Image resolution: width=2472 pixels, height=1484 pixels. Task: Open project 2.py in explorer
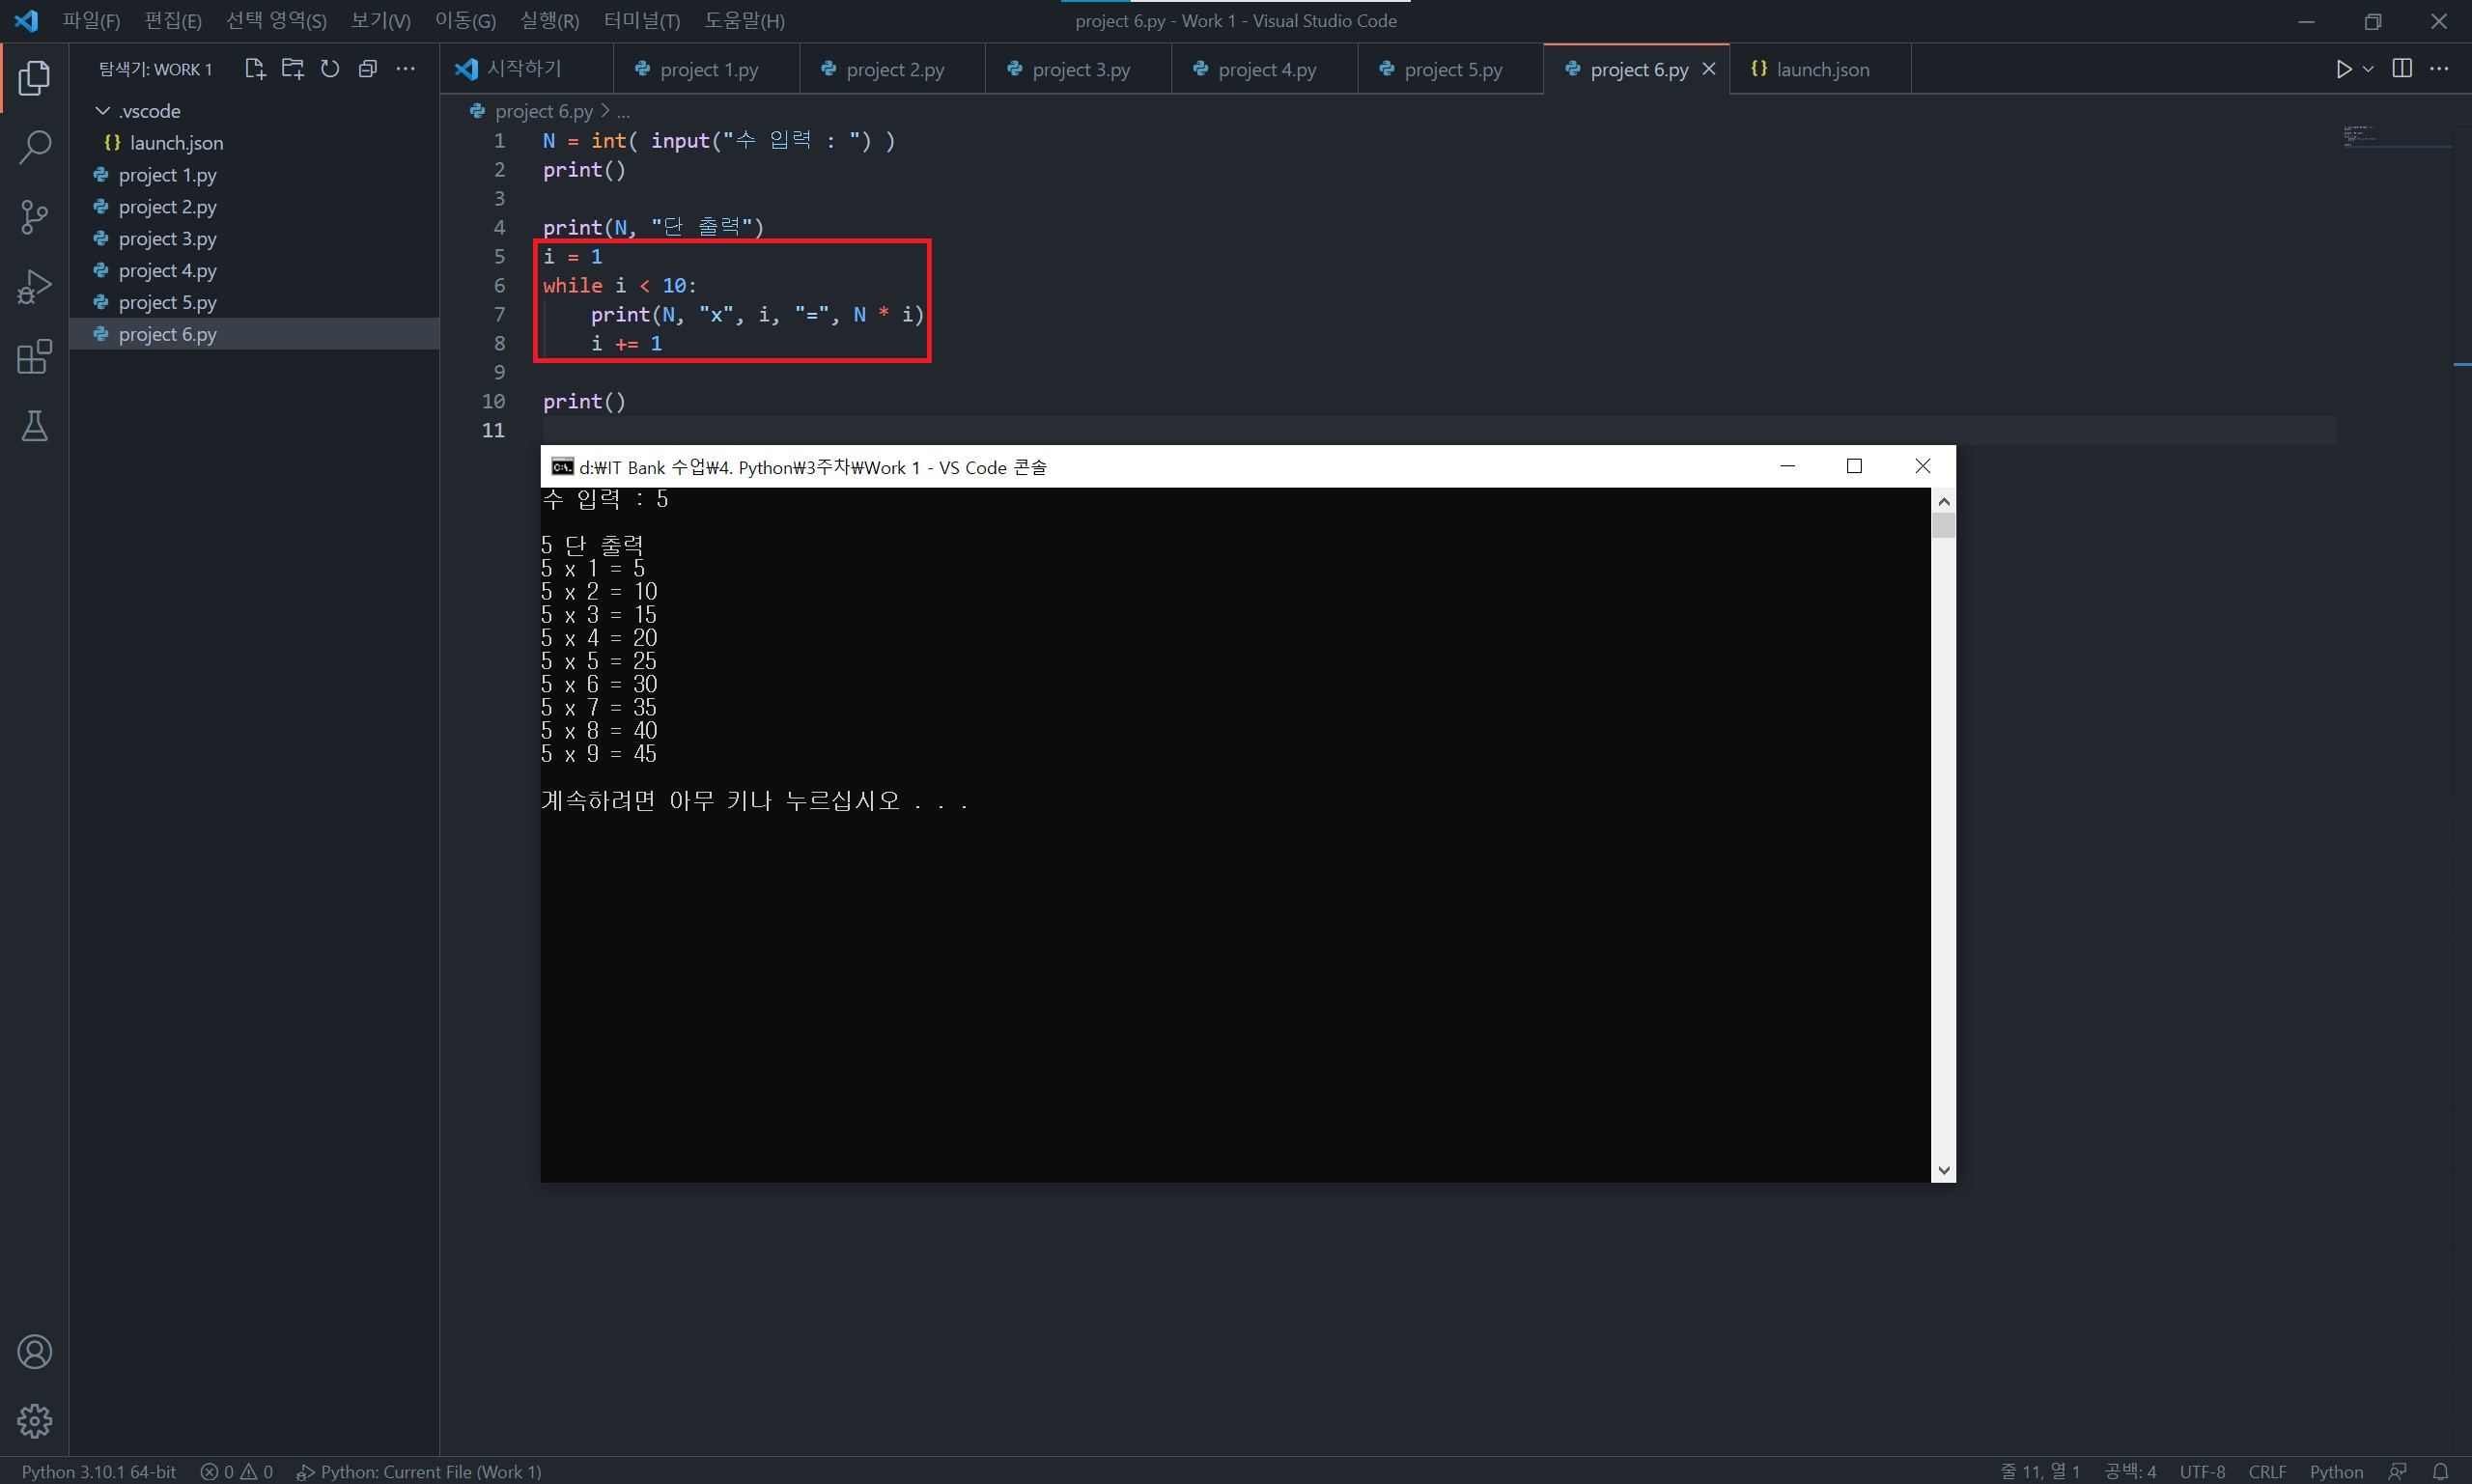click(x=167, y=207)
